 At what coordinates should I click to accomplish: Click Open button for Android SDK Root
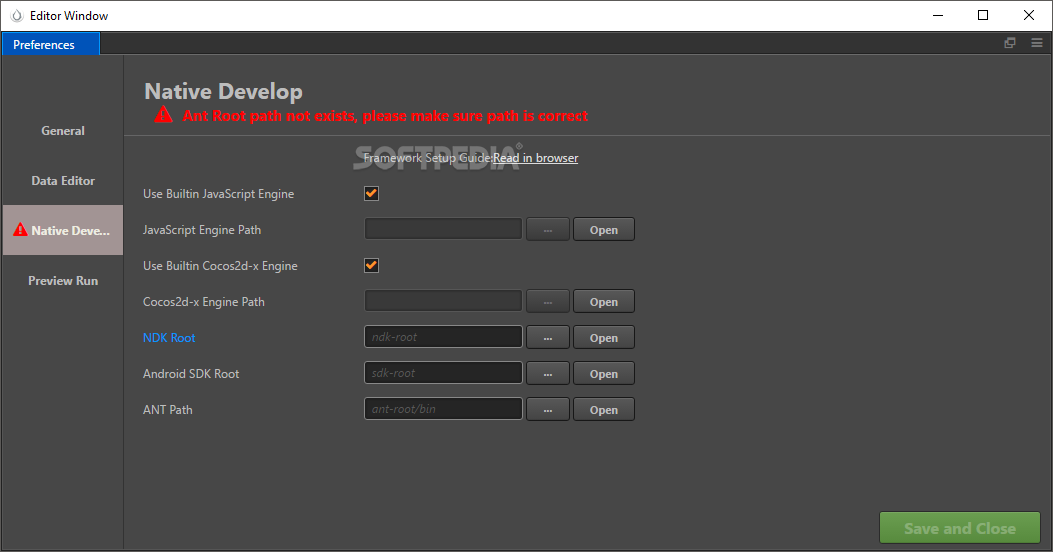point(604,373)
